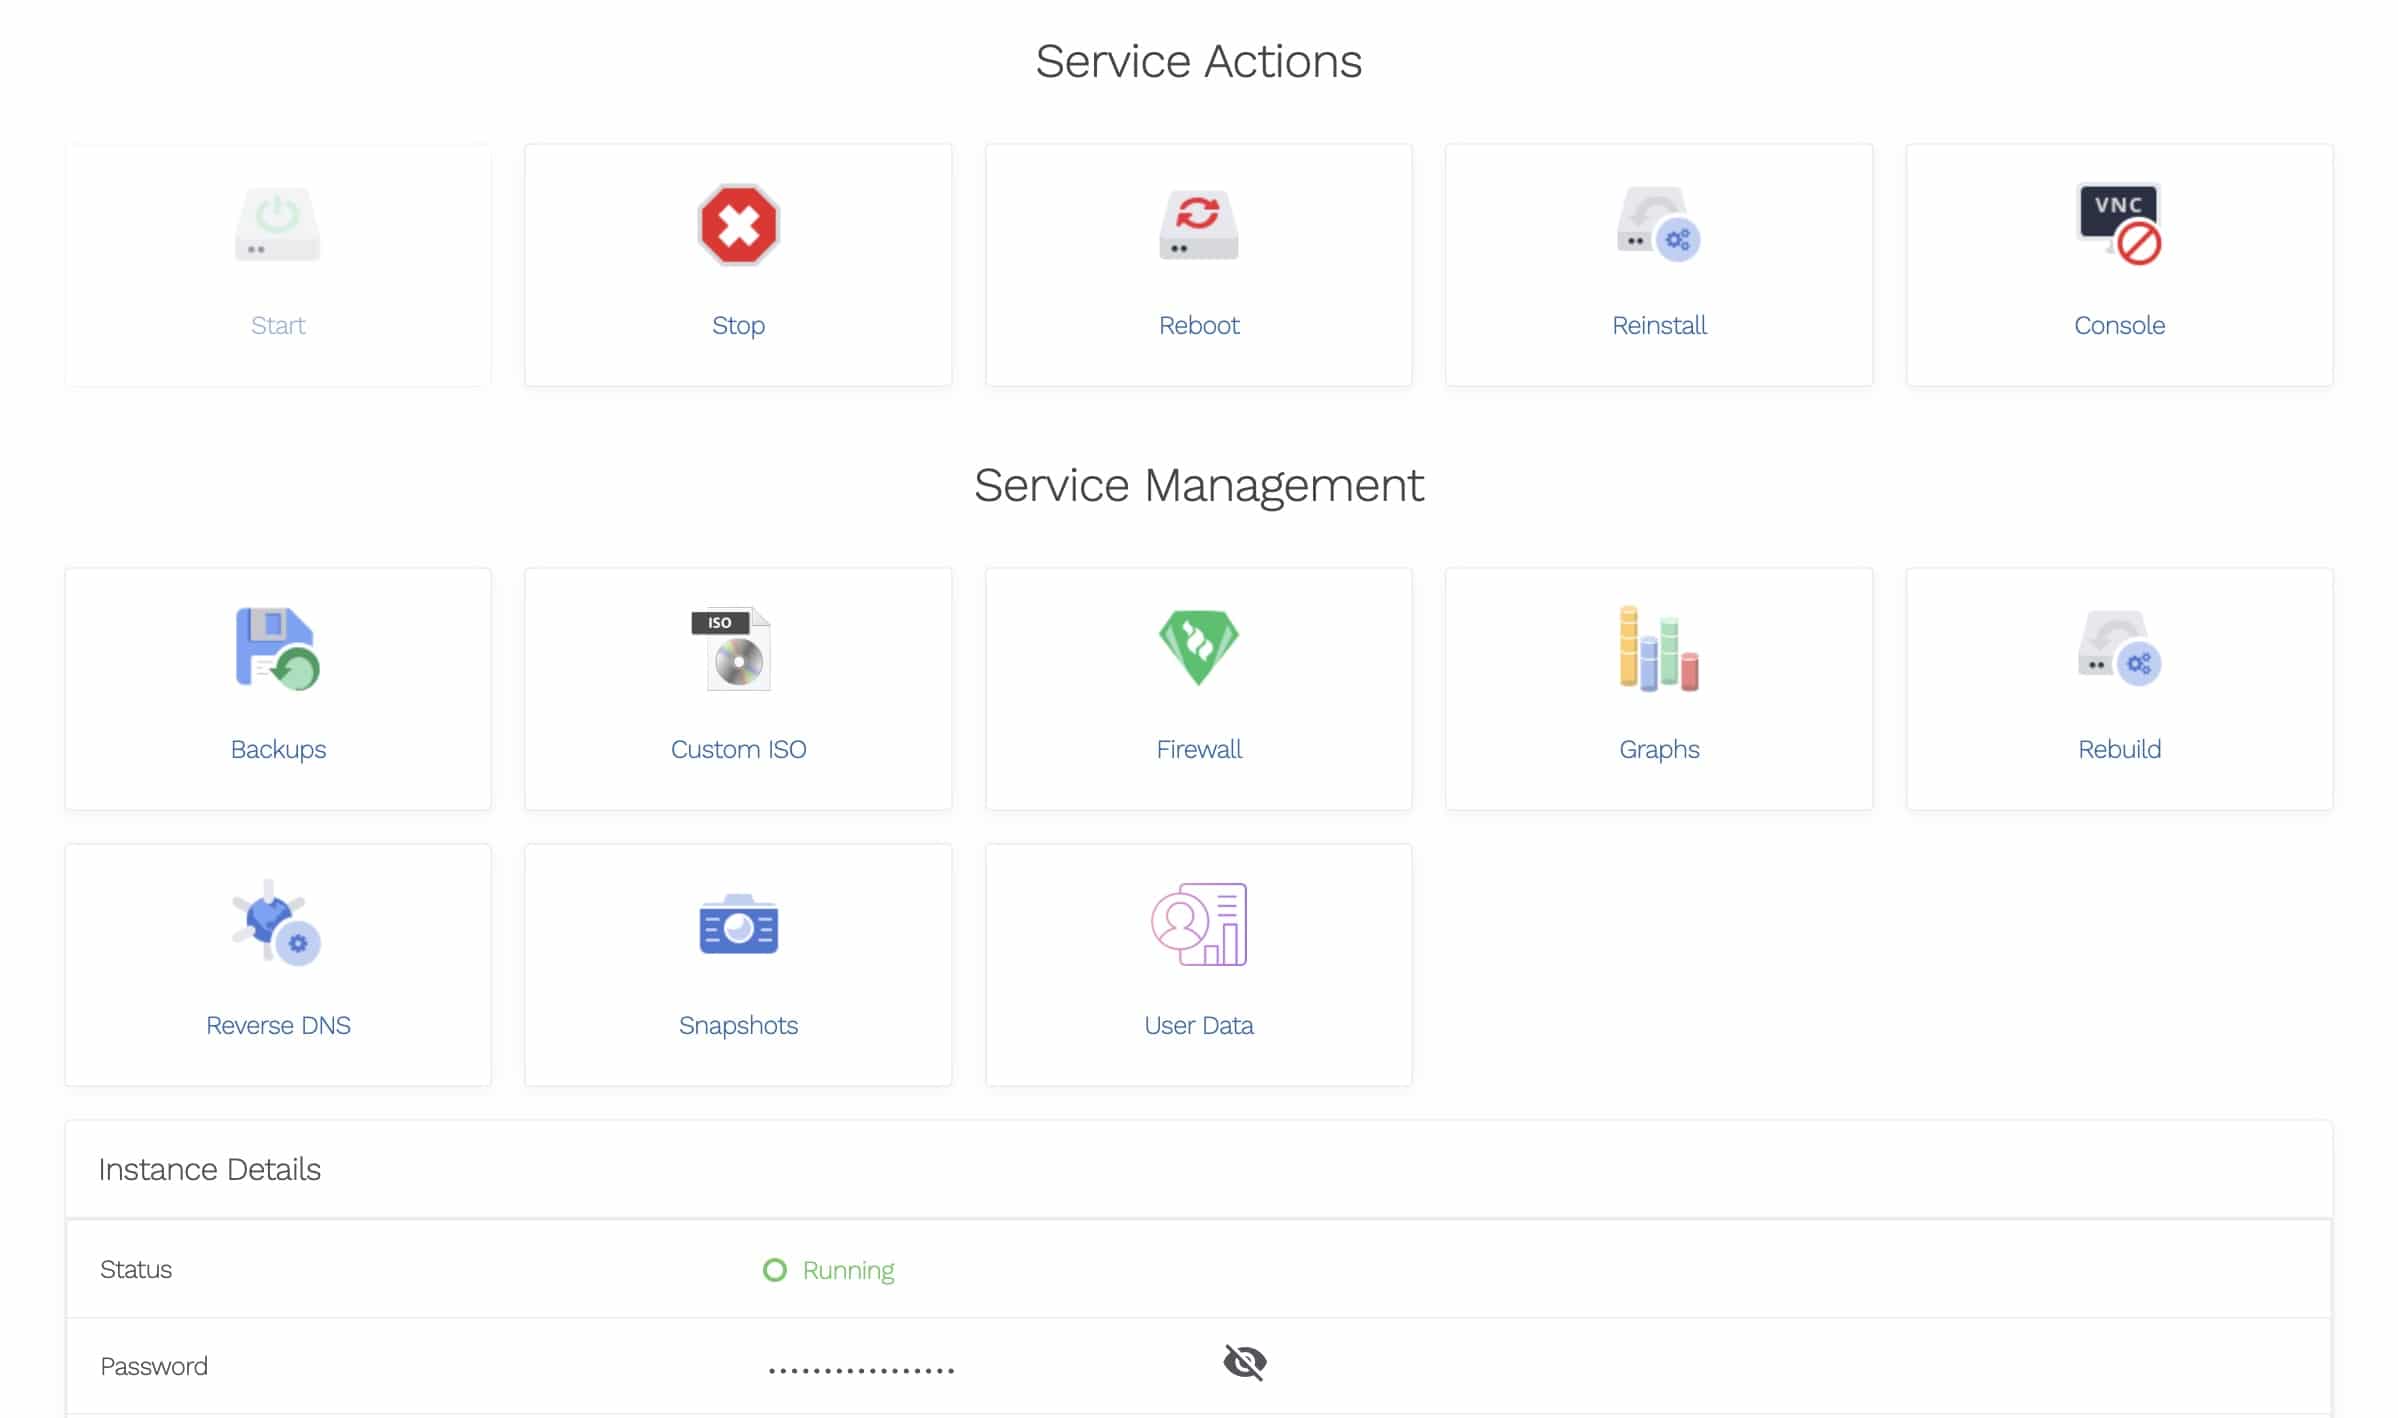Open the Reverse DNS globe icon
Image resolution: width=2398 pixels, height=1418 pixels.
coord(277,923)
